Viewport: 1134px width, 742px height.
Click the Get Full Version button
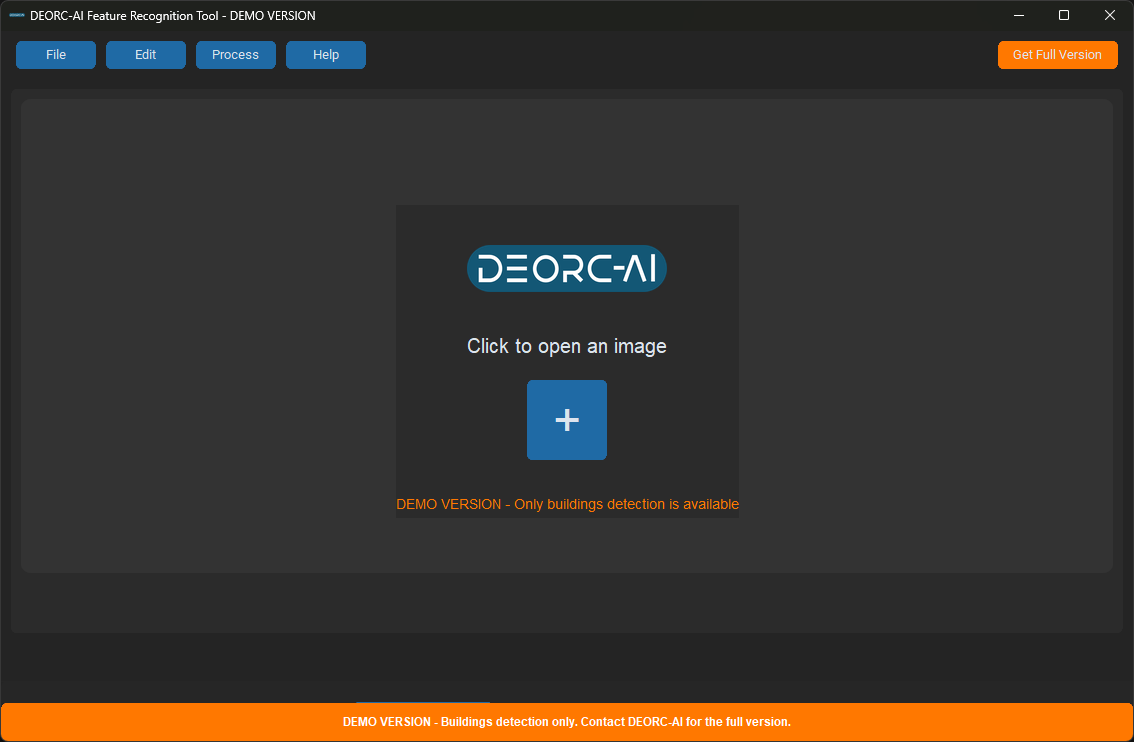point(1057,55)
